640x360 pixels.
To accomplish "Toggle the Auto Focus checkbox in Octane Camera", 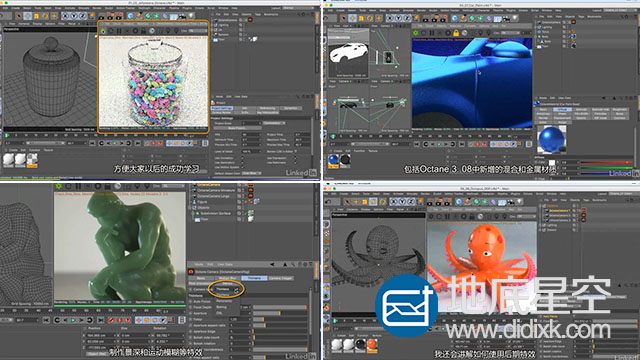I will click(x=191, y=302).
